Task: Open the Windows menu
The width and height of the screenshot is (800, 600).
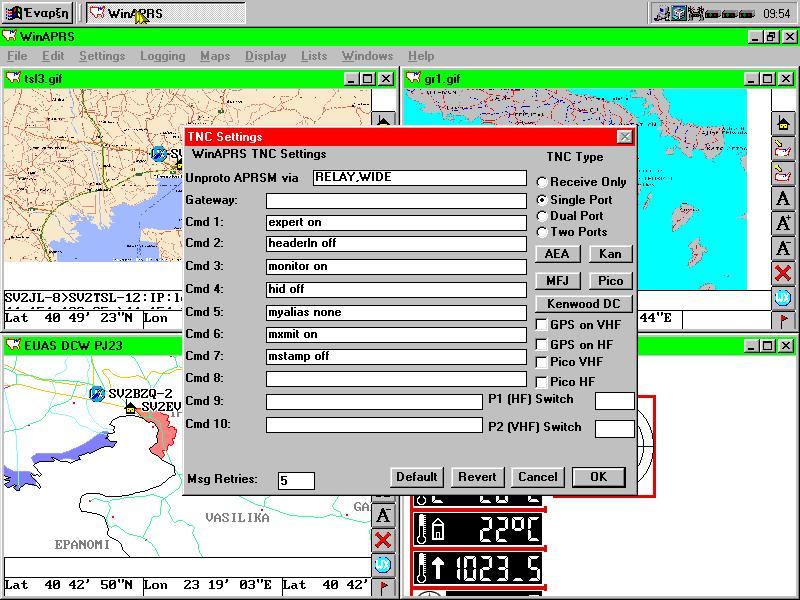Action: click(367, 56)
